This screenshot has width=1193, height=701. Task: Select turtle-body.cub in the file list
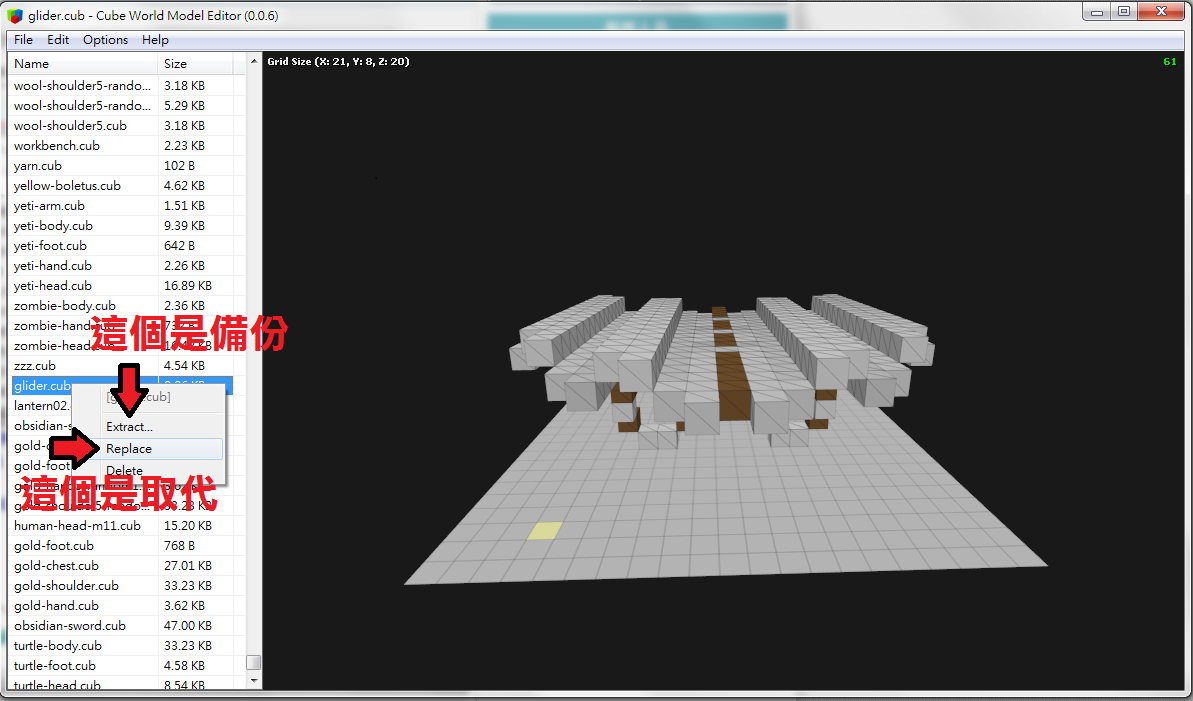(x=58, y=646)
